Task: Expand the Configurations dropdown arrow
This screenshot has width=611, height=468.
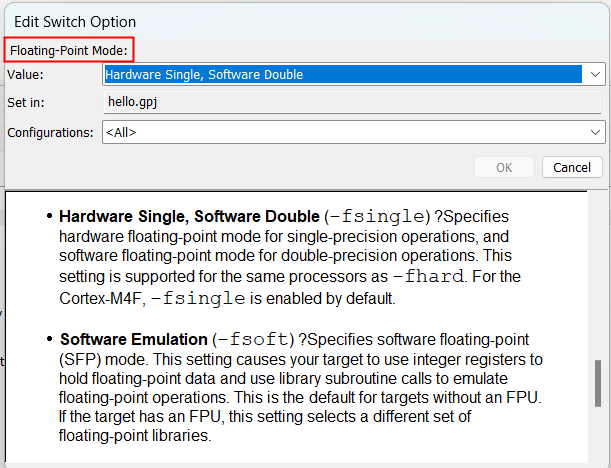Action: [596, 132]
